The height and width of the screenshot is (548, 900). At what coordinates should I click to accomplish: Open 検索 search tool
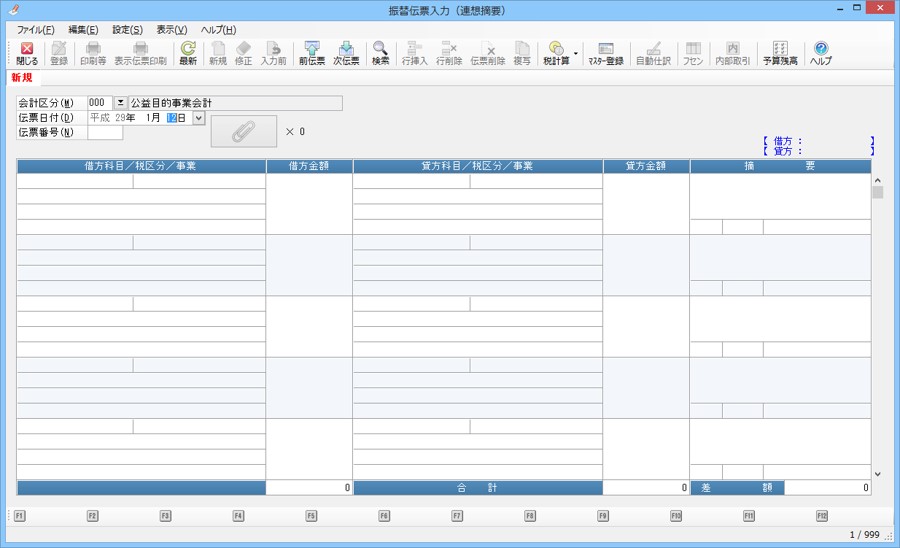click(380, 53)
